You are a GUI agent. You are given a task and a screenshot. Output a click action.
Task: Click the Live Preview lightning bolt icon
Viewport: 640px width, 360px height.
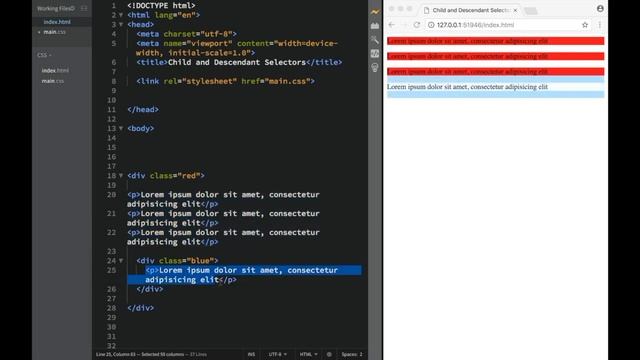[375, 12]
